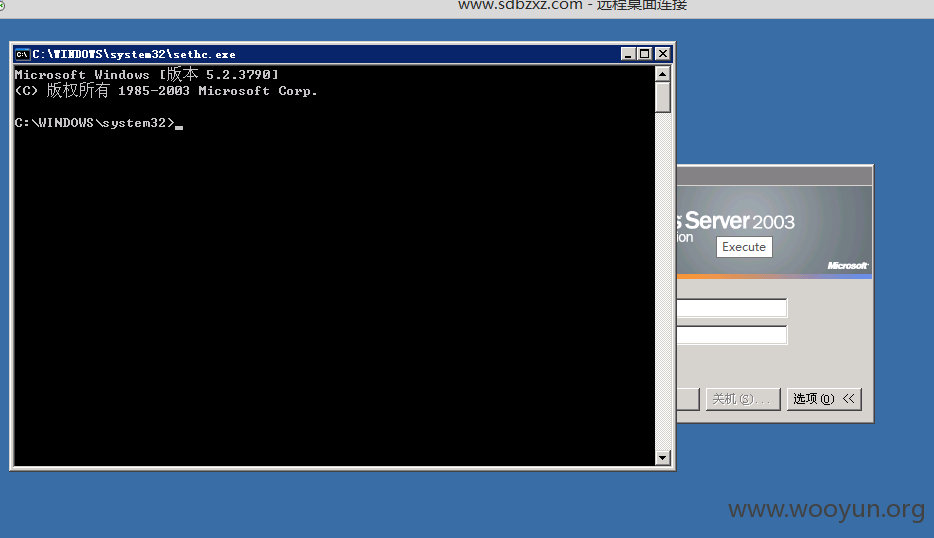The height and width of the screenshot is (538, 934).
Task: Click the partially hidden button left of 关机
Action: pos(688,399)
